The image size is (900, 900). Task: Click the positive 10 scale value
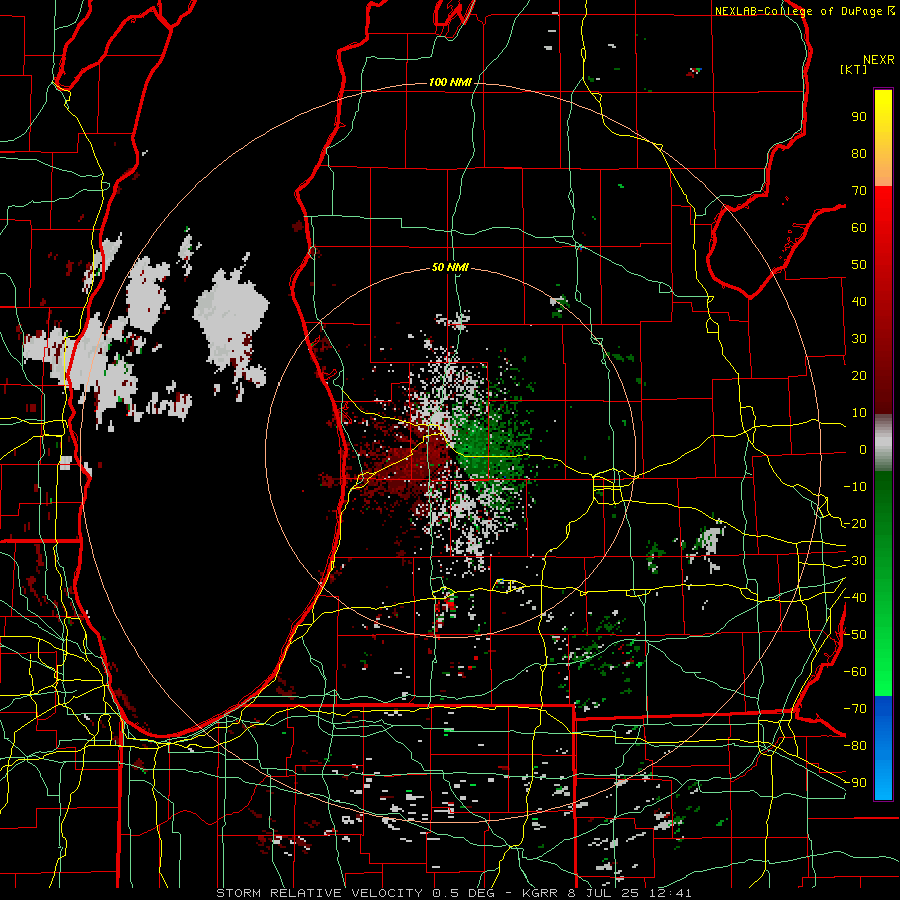859,413
